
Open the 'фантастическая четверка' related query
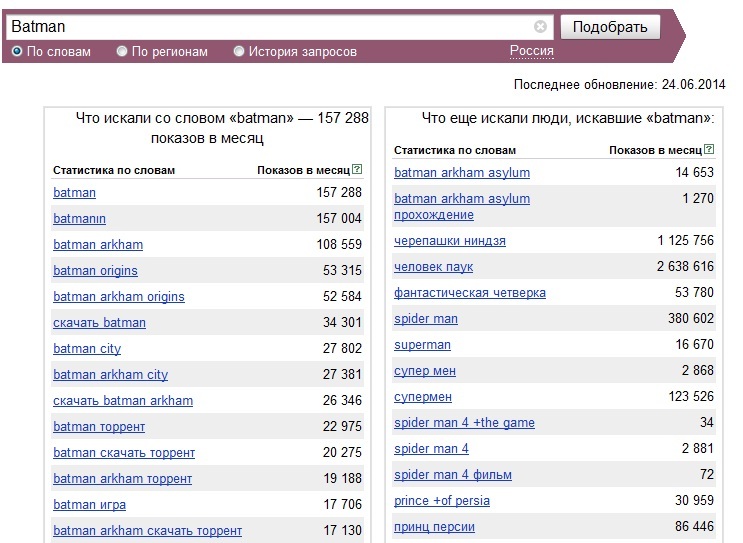click(x=470, y=293)
